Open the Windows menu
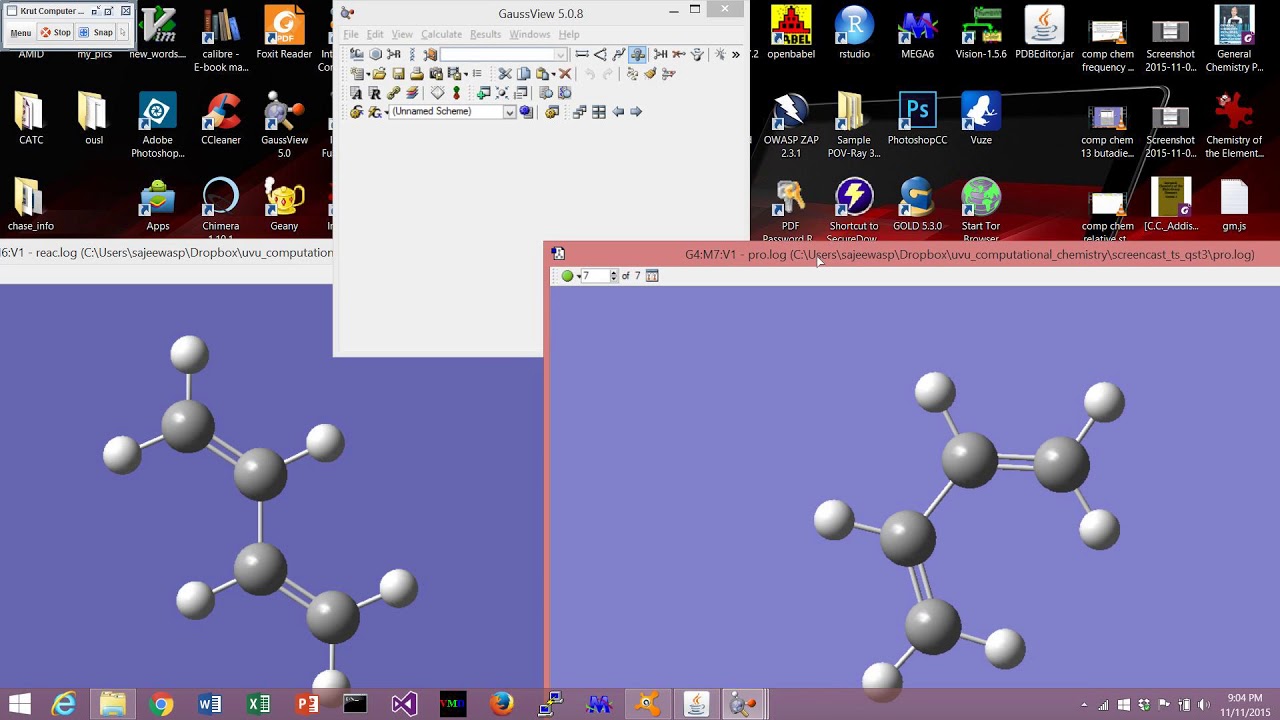This screenshot has width=1280, height=720. pyautogui.click(x=530, y=34)
